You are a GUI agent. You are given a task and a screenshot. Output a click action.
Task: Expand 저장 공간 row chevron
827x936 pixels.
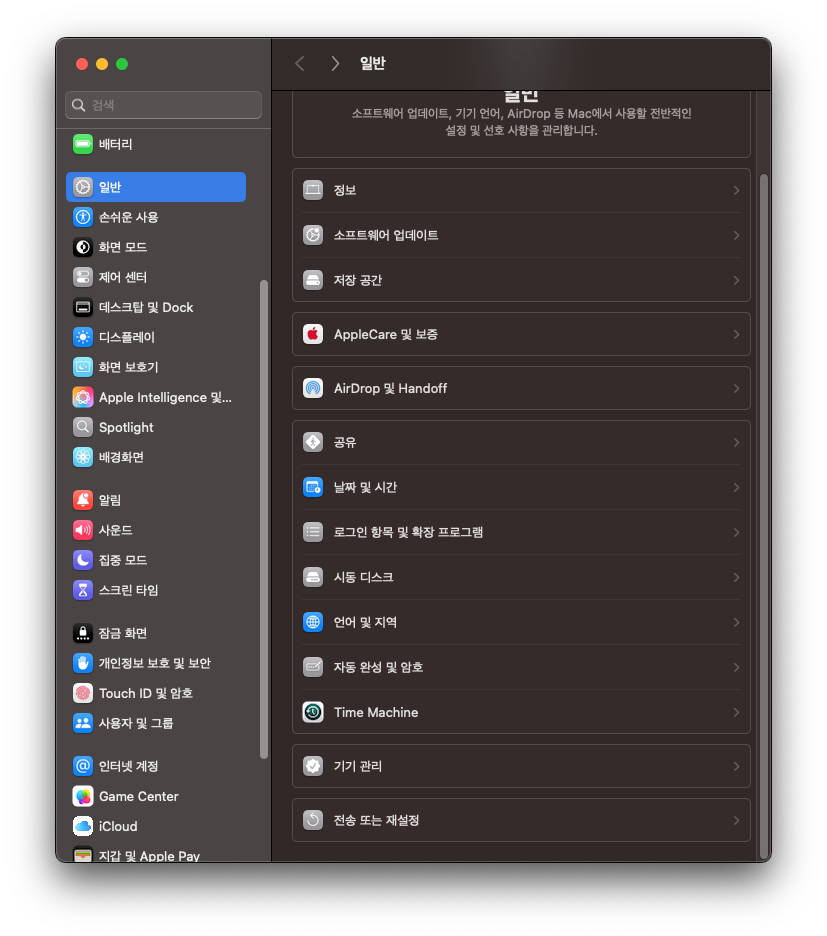[x=736, y=280]
